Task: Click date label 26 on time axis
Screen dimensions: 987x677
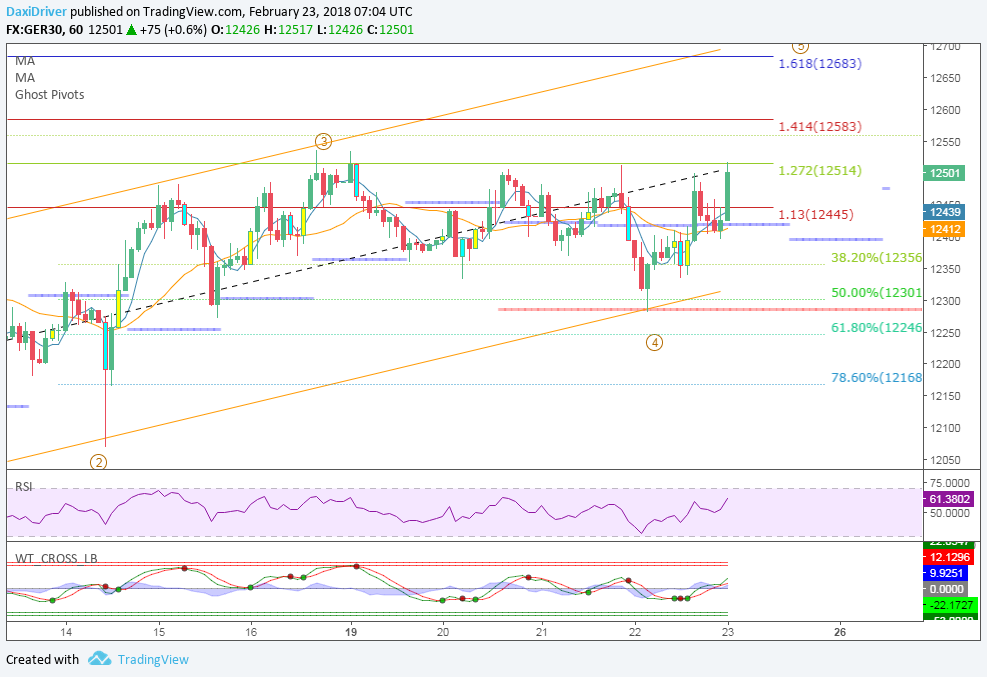Action: pos(840,632)
